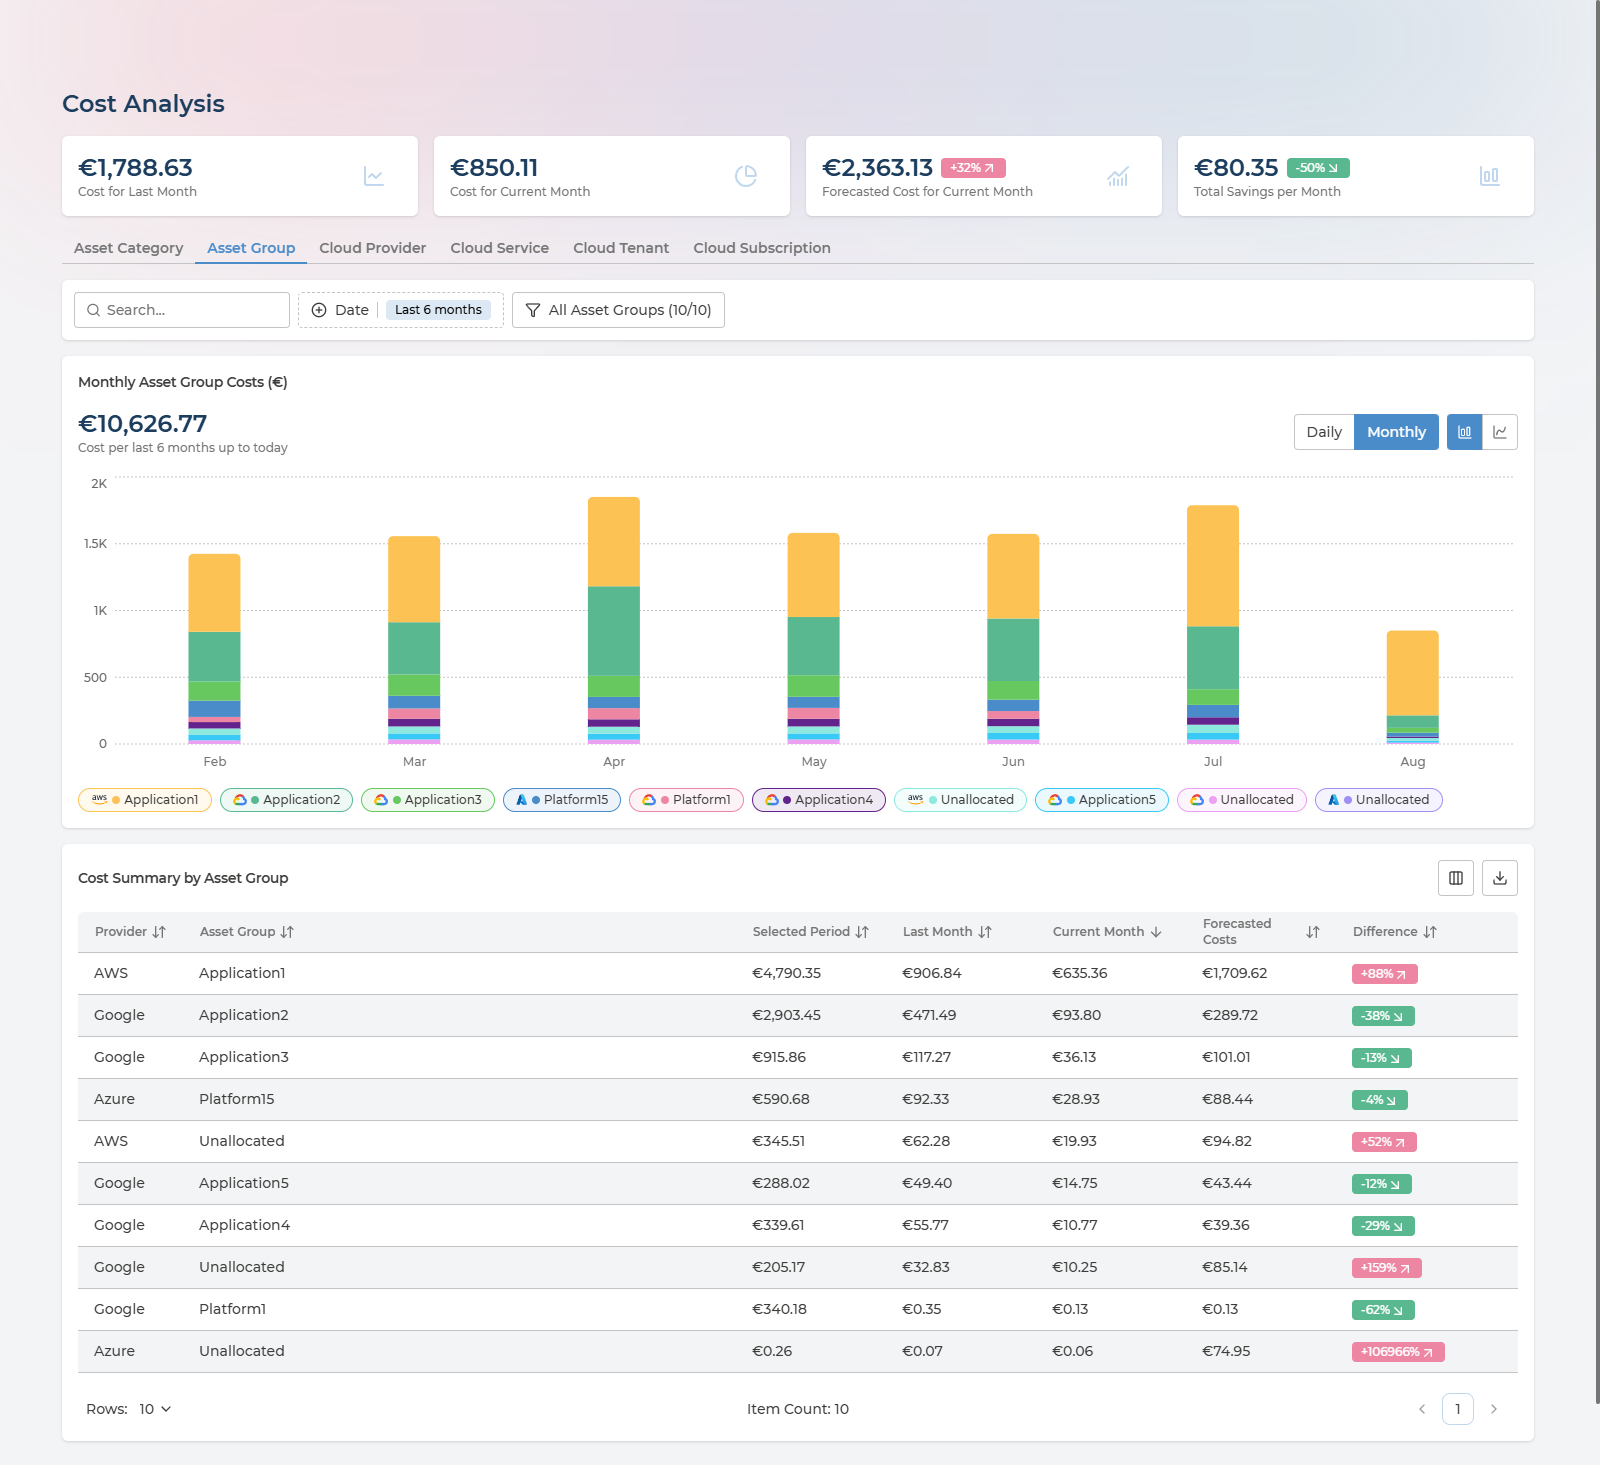Viewport: 1600px width, 1465px height.
Task: Sort table by Provider column arrows
Action: click(159, 932)
